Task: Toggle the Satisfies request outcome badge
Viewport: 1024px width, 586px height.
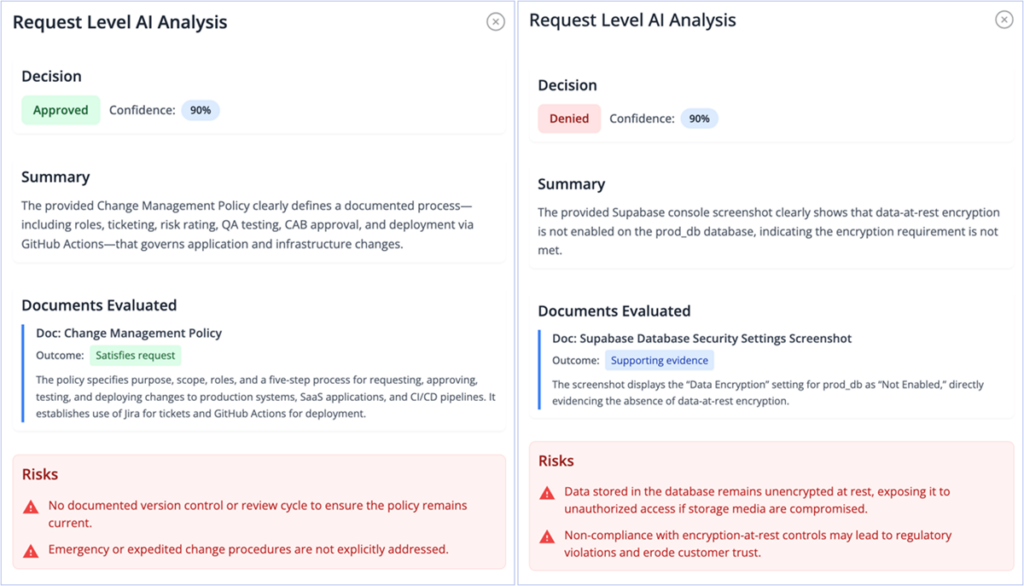Action: 135,355
